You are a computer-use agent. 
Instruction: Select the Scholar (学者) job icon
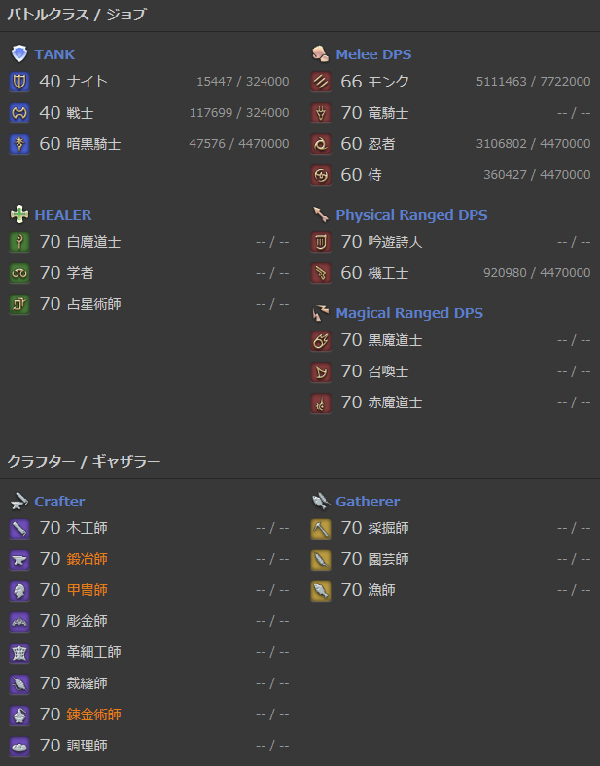point(20,273)
